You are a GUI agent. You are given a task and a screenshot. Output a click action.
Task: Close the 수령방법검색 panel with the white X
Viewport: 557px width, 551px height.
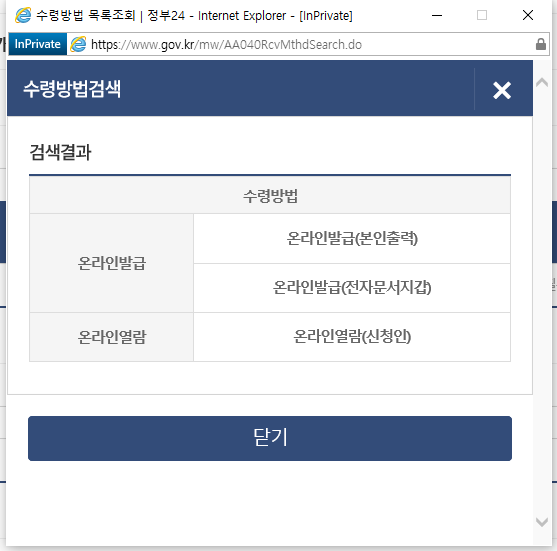tap(502, 90)
